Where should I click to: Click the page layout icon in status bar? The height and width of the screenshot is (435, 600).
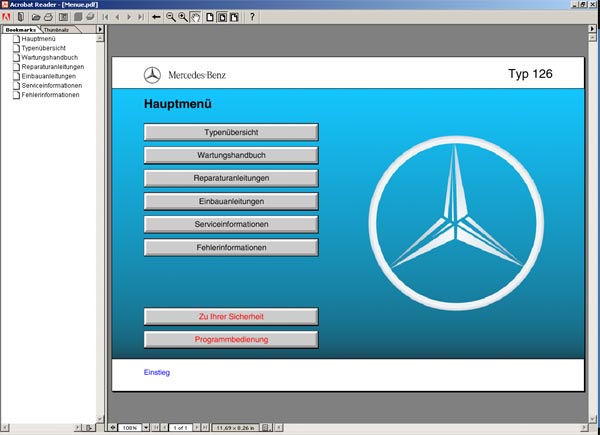267,427
